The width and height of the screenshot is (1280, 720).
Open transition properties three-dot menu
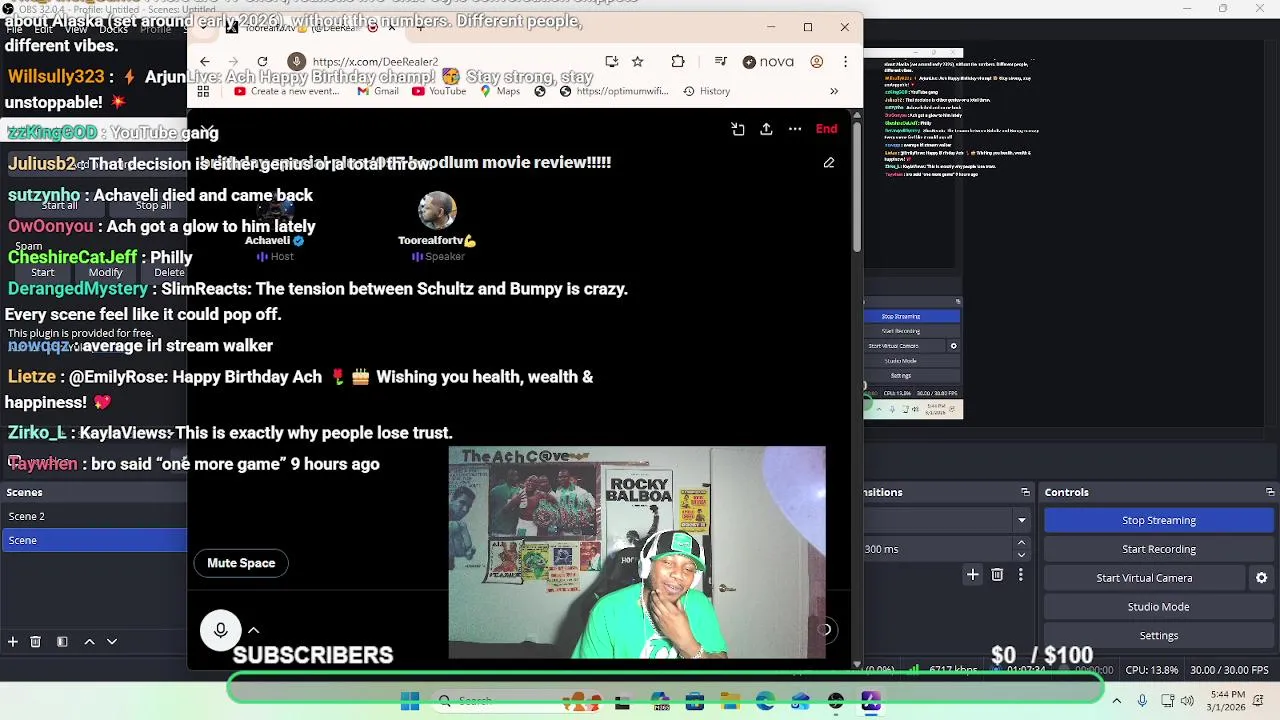pos(1020,574)
